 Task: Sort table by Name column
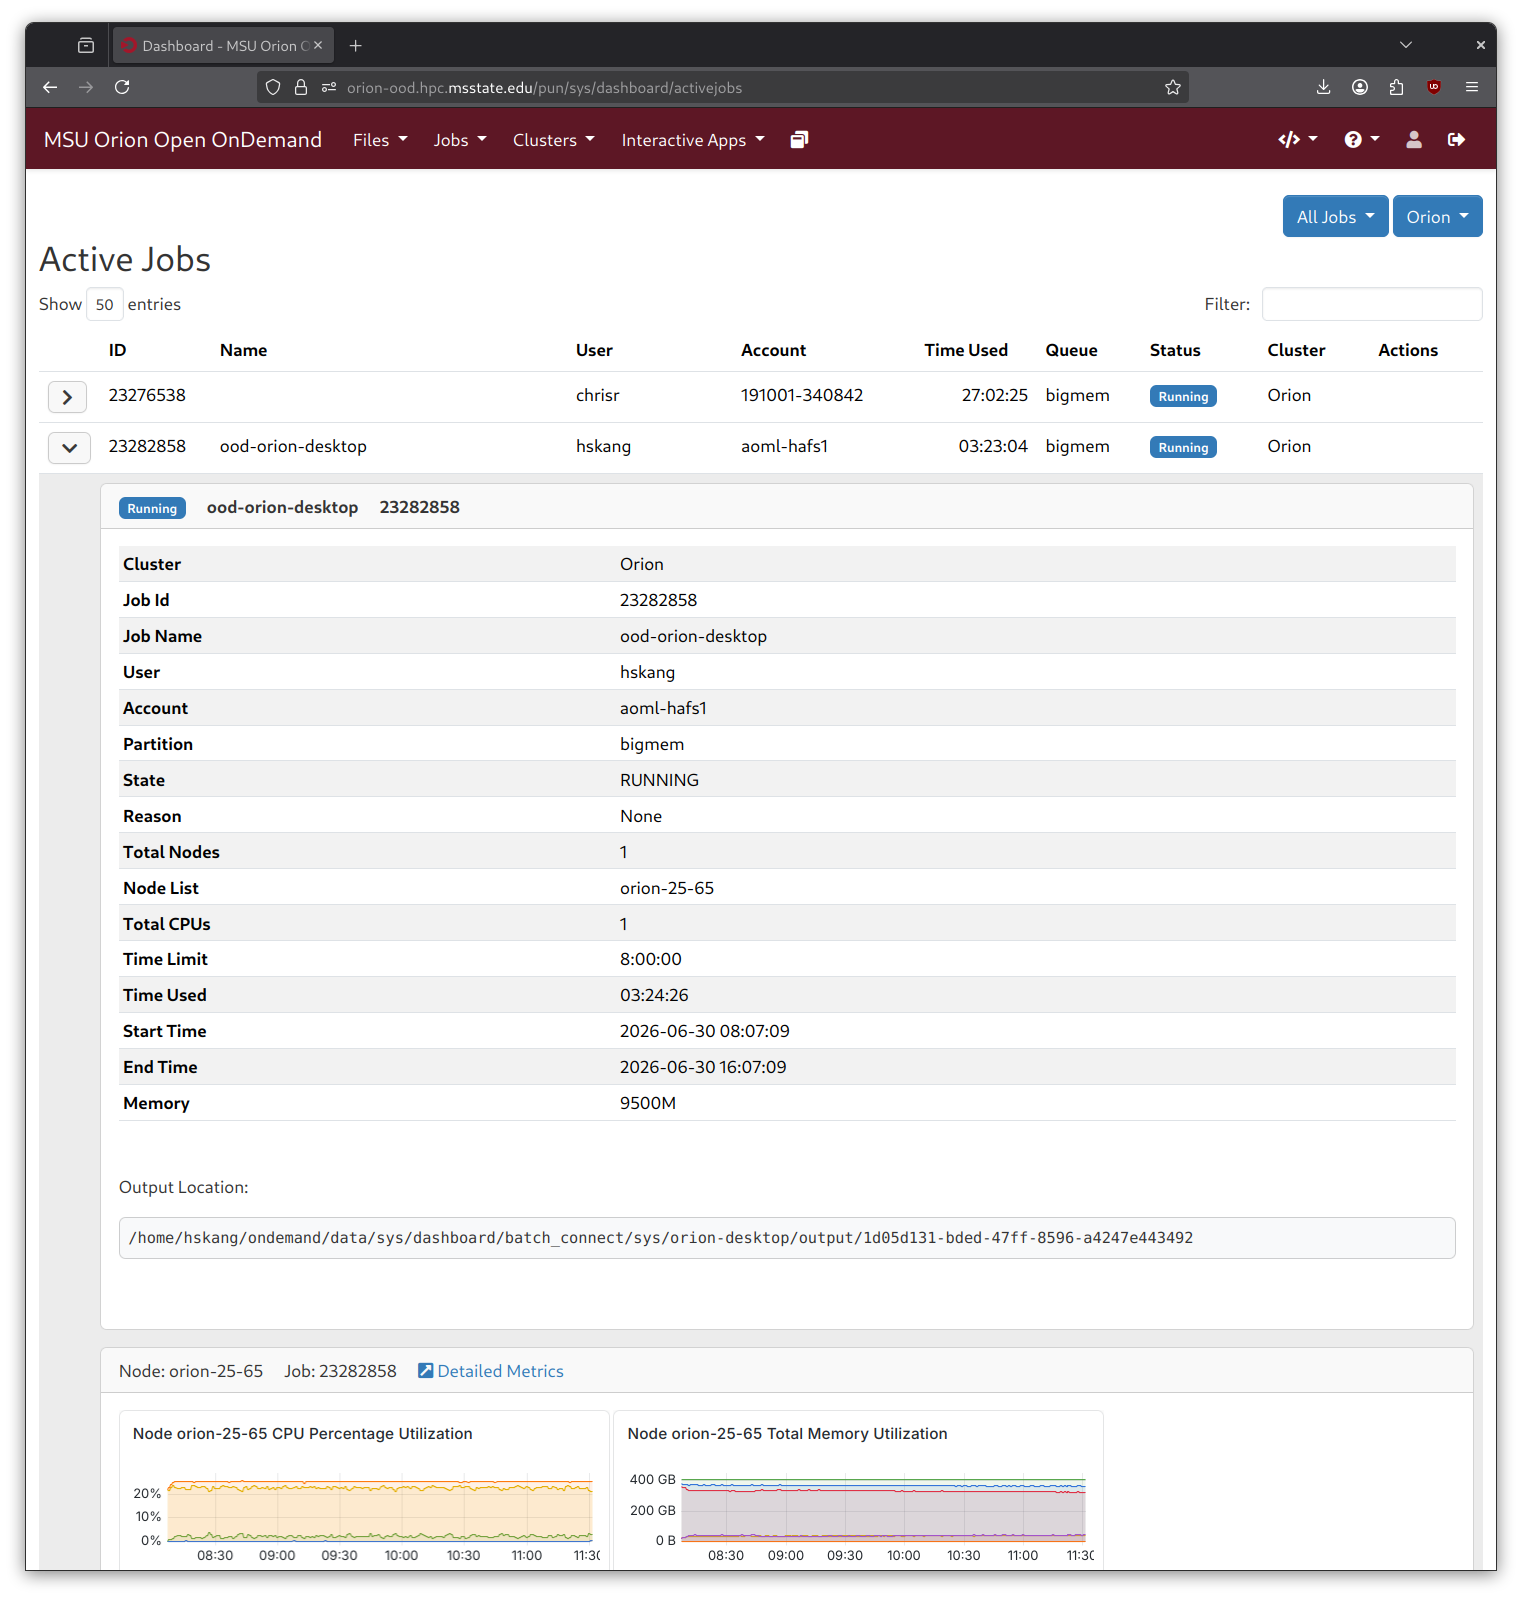243,350
